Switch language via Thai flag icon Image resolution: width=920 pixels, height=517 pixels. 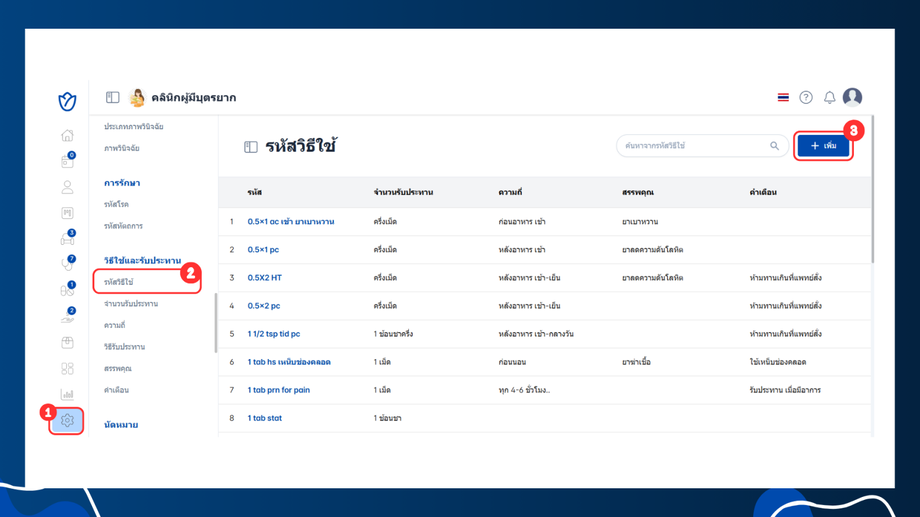(783, 97)
